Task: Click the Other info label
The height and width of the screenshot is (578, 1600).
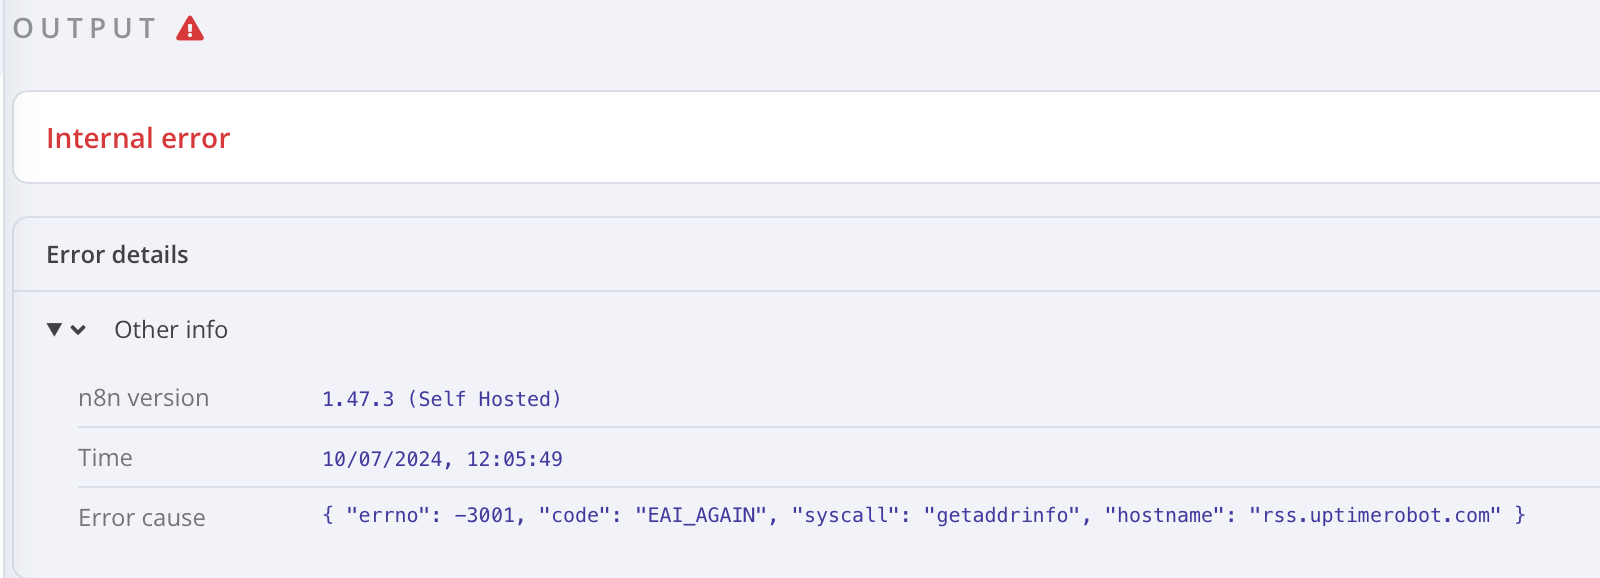Action: [170, 330]
